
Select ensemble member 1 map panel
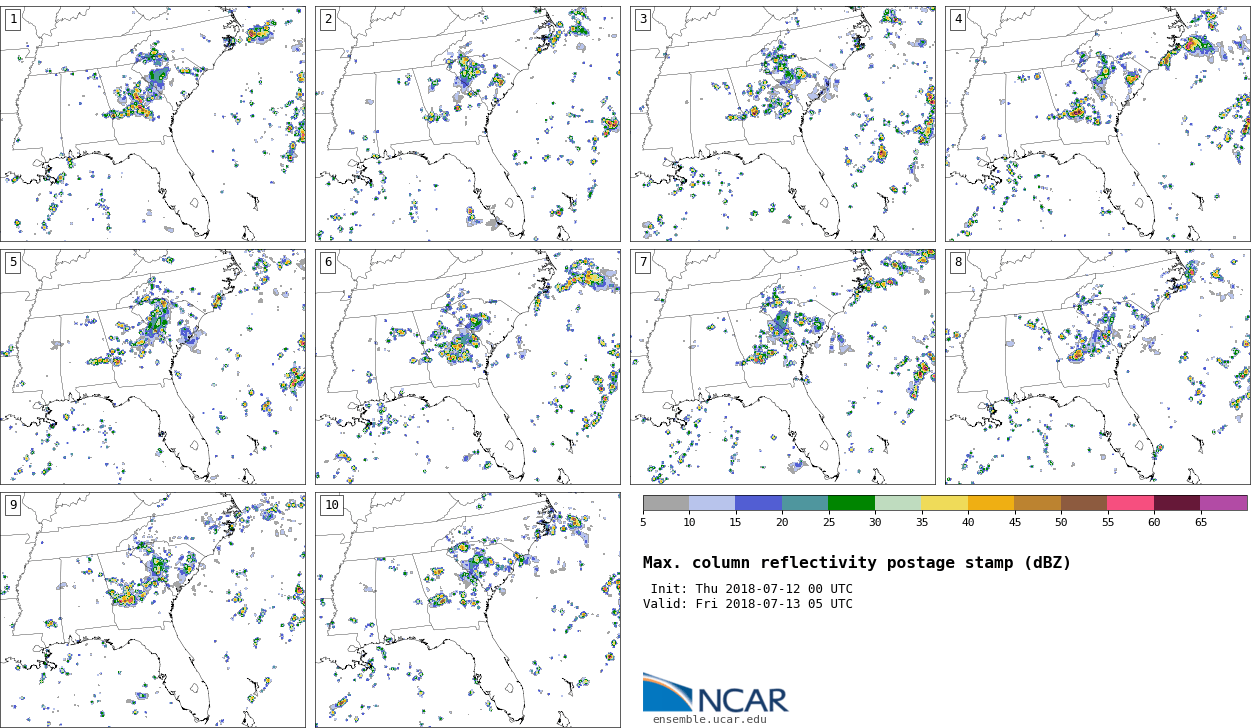tap(153, 124)
